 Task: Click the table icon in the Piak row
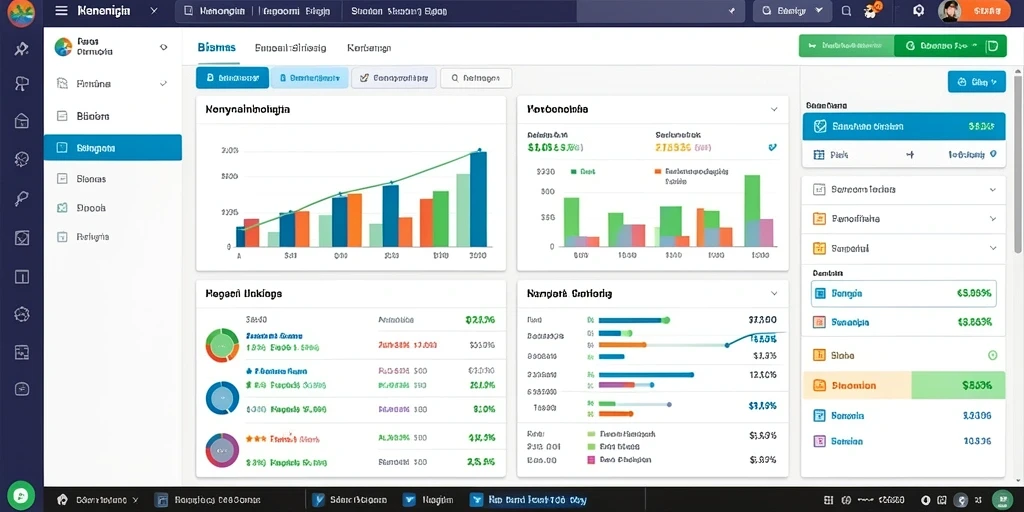(819, 155)
